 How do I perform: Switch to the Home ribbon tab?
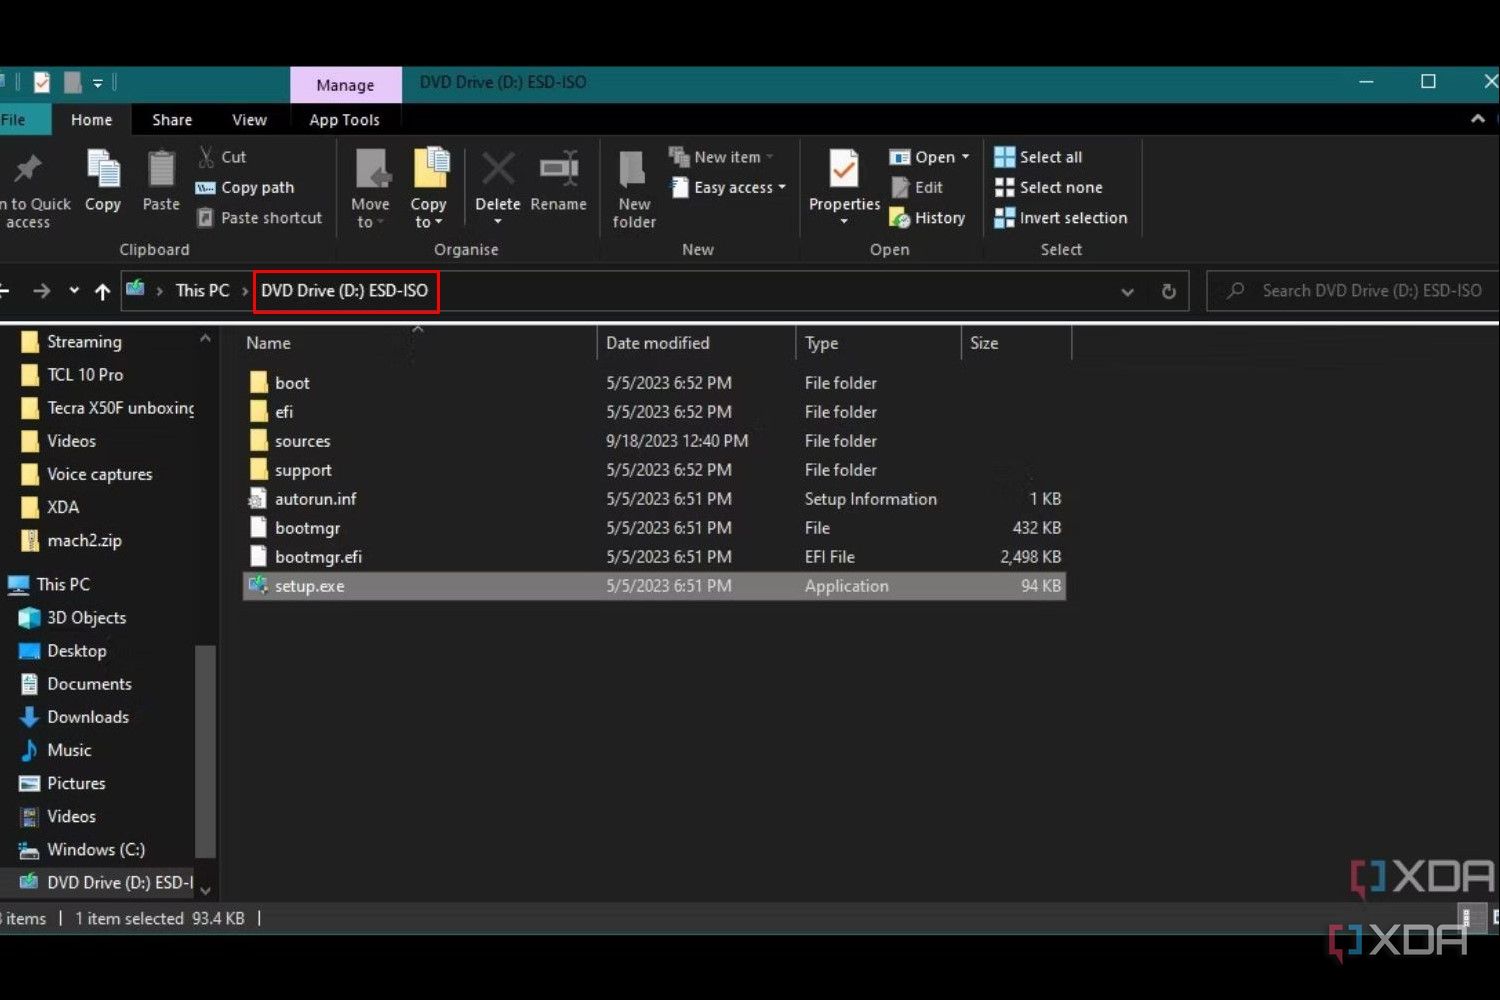click(x=92, y=119)
